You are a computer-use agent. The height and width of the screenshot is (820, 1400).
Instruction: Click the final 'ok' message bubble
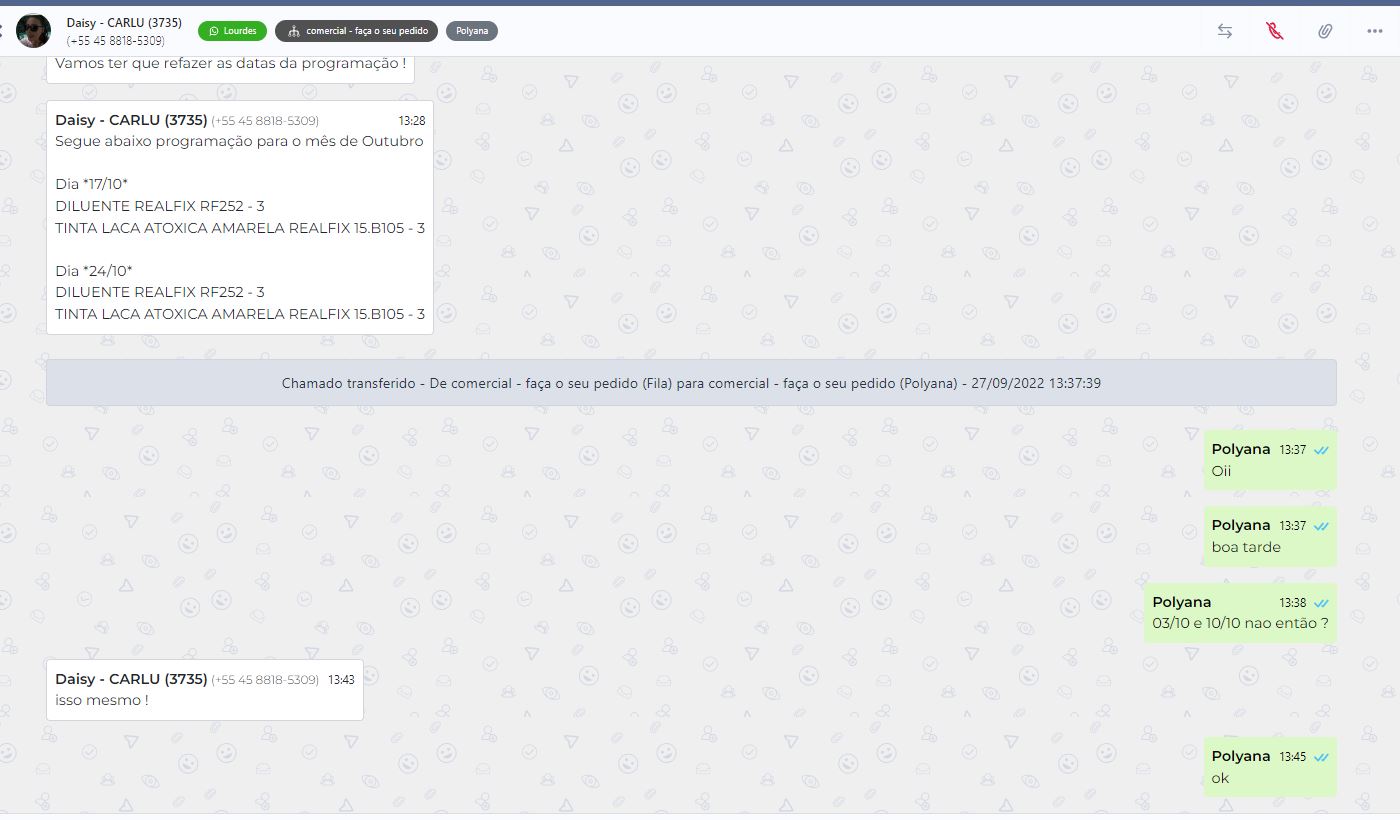click(x=1269, y=767)
